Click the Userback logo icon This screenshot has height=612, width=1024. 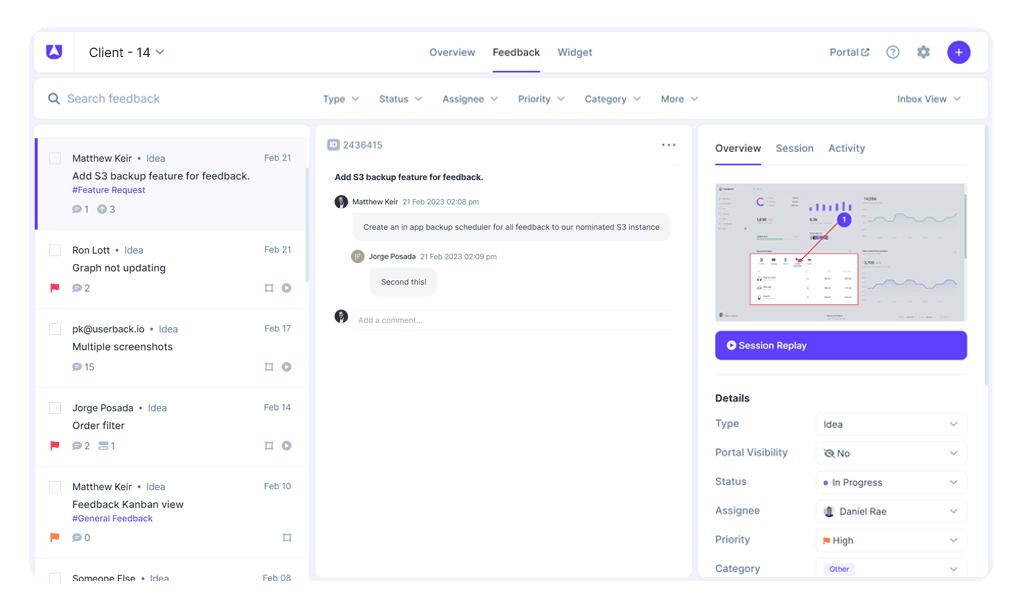tap(54, 52)
